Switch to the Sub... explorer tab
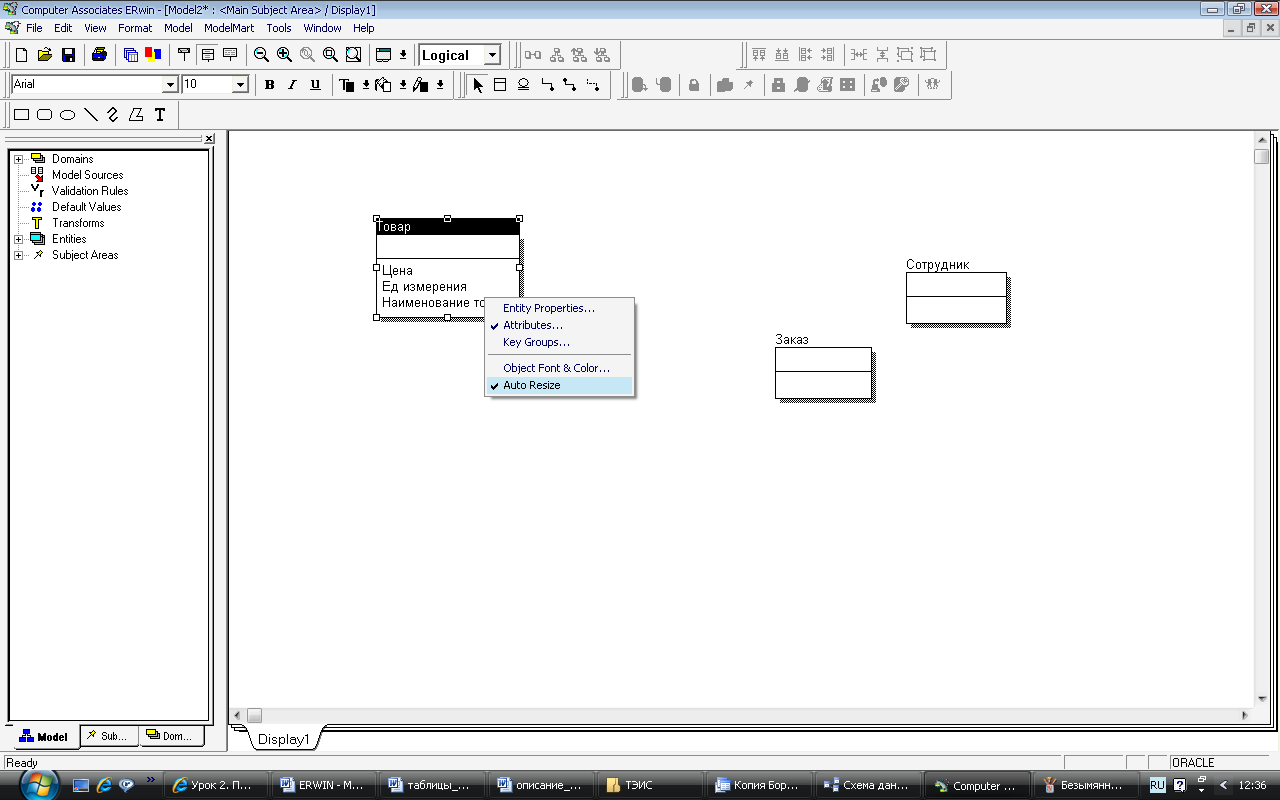The image size is (1280, 800). click(109, 736)
